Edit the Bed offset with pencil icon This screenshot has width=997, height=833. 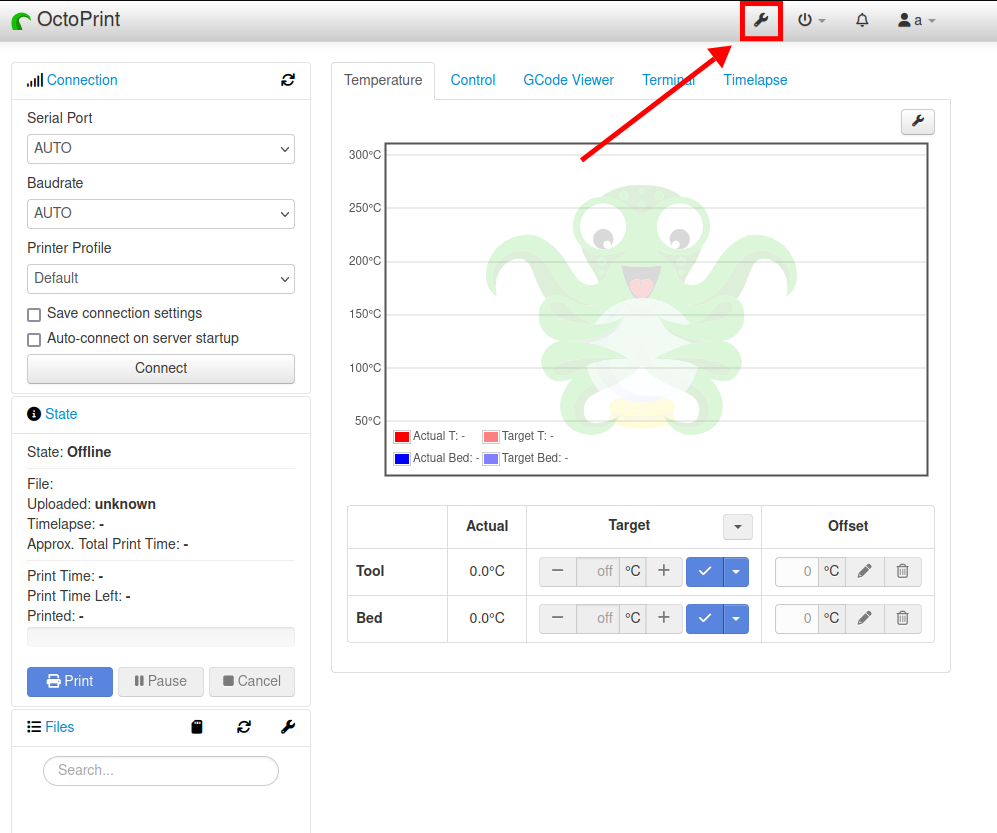point(864,619)
